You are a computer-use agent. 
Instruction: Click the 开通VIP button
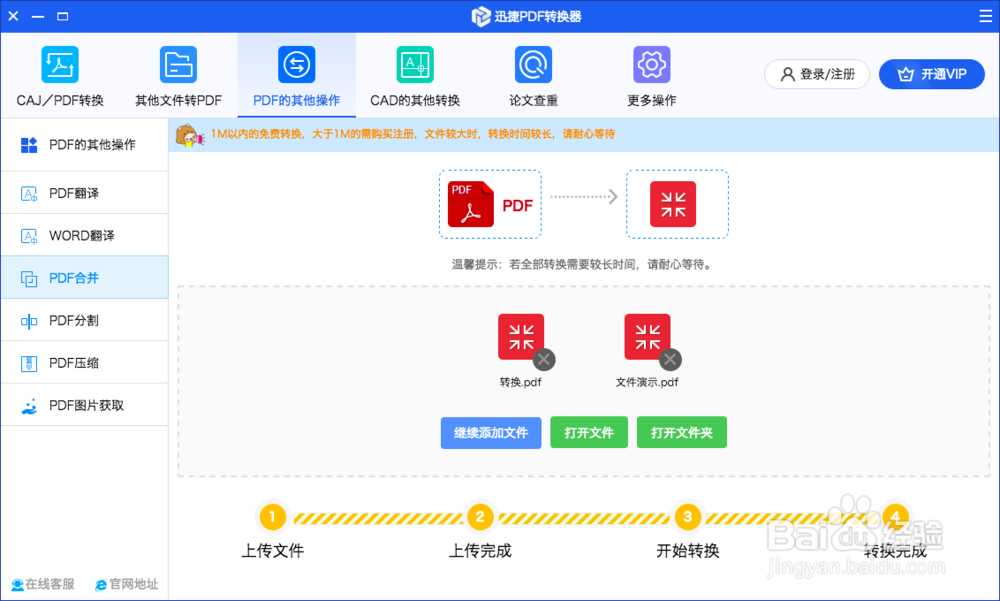pyautogui.click(x=931, y=74)
